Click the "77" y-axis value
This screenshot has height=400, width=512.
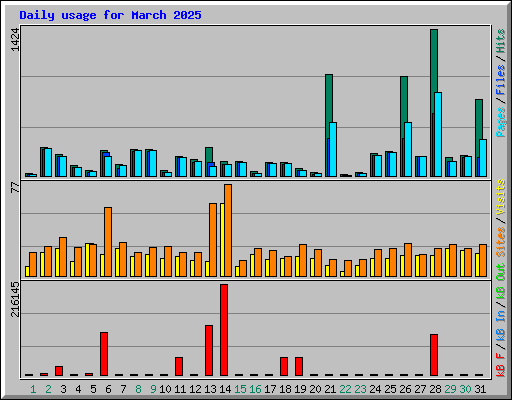[x=15, y=188]
